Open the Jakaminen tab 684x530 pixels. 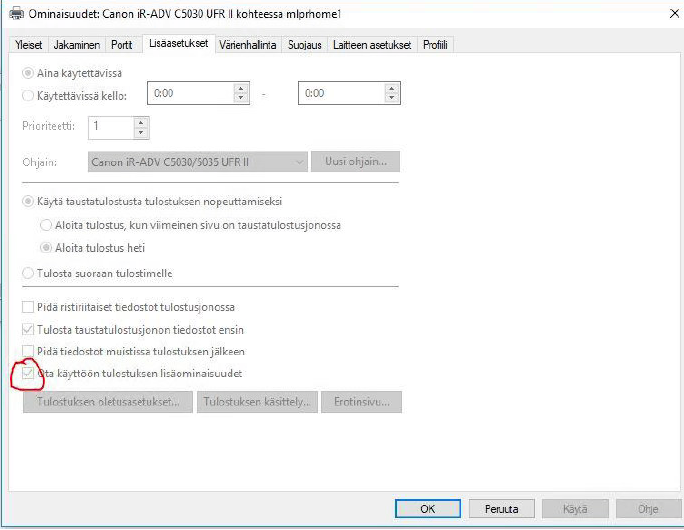click(x=76, y=45)
